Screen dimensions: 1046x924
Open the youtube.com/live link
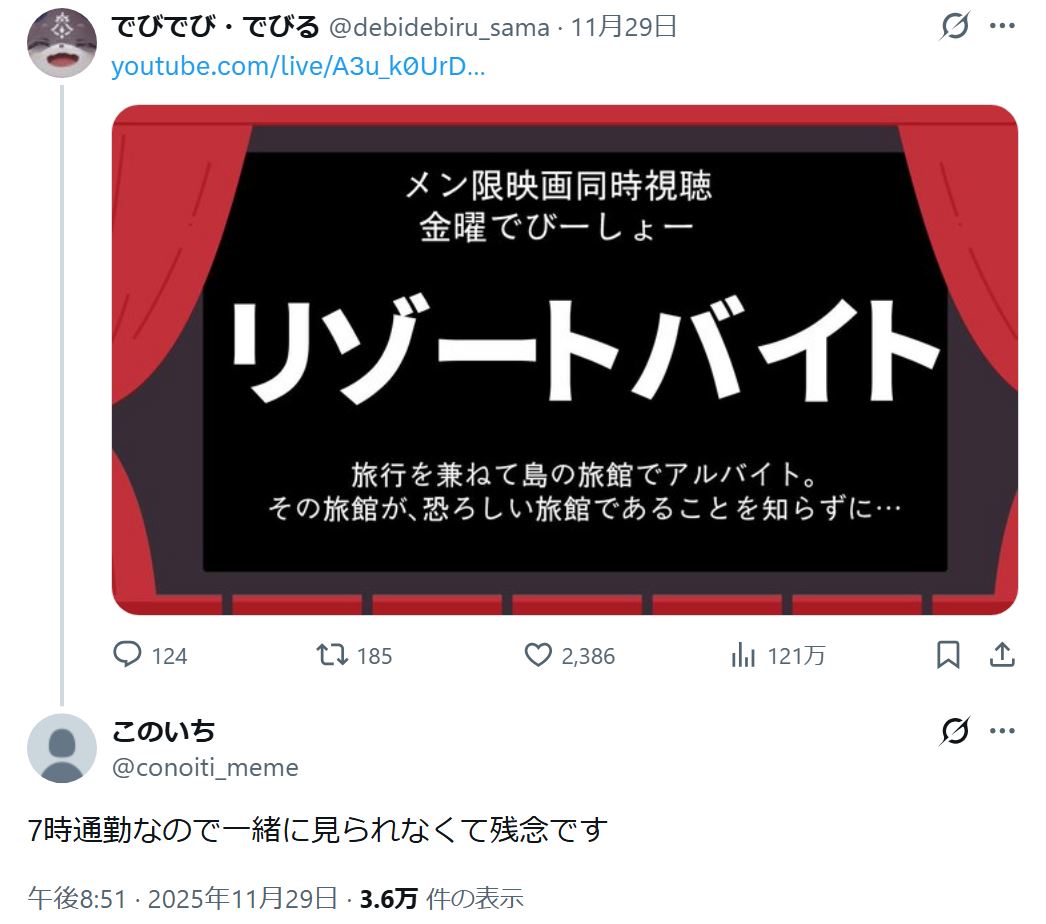[298, 67]
